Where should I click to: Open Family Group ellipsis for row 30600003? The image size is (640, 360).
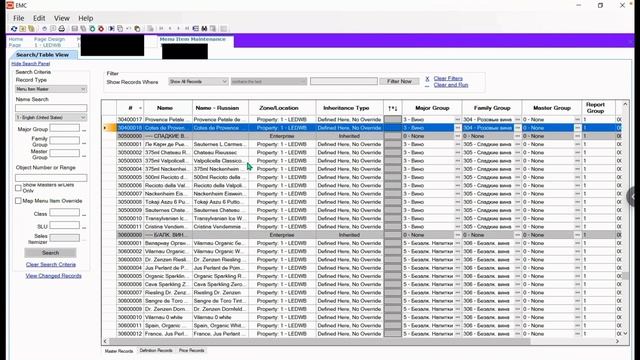[518, 260]
